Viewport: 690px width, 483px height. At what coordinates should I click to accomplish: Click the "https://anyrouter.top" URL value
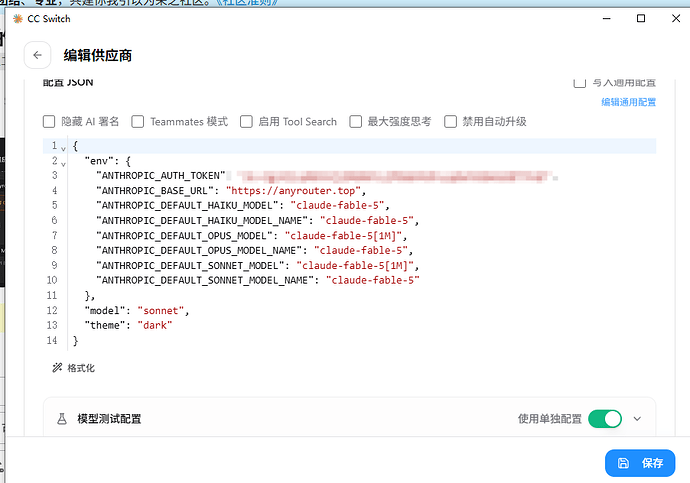[293, 191]
